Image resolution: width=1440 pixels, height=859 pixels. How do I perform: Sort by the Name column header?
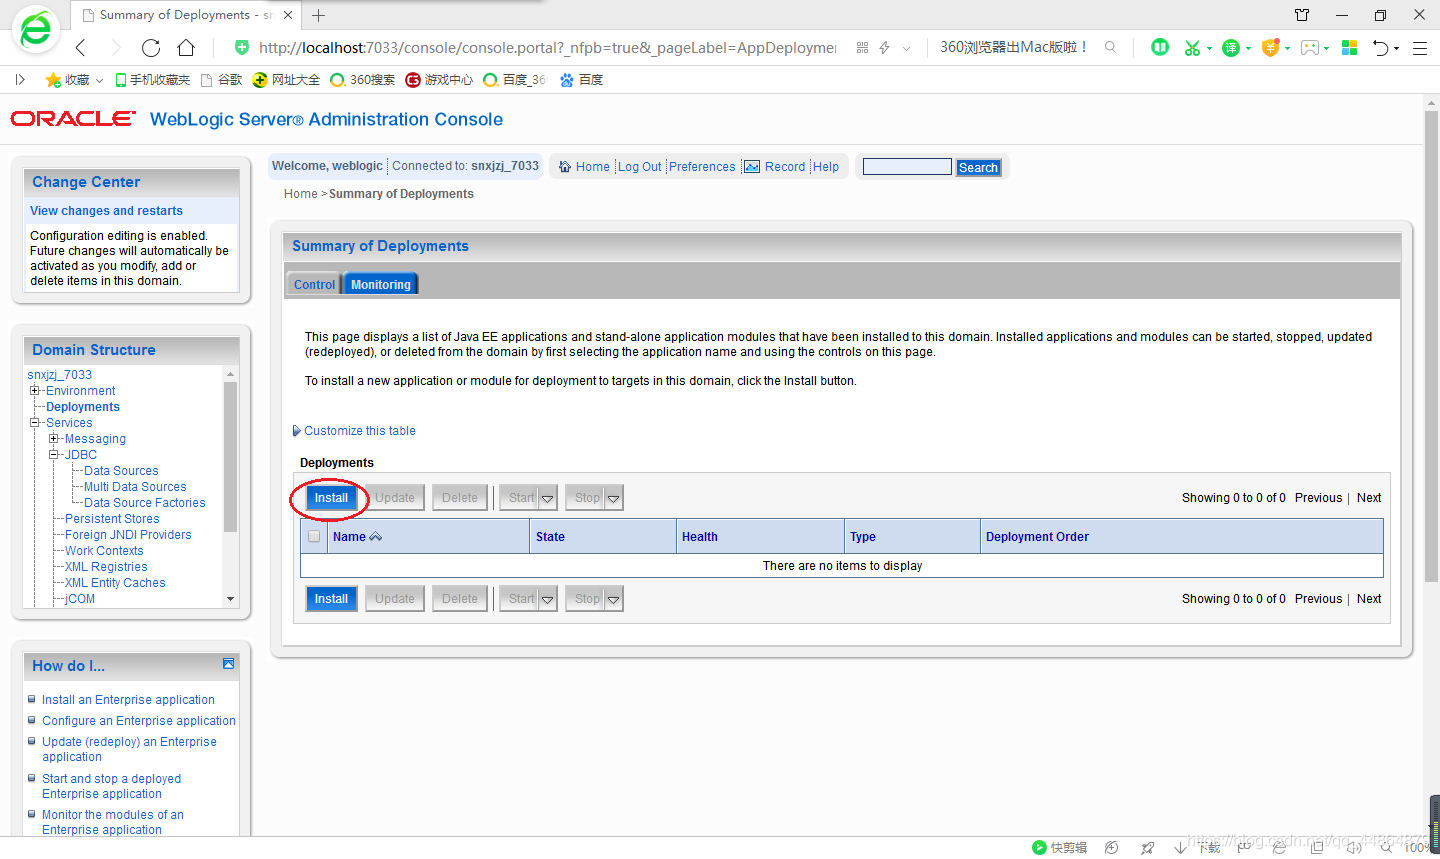[x=349, y=537]
